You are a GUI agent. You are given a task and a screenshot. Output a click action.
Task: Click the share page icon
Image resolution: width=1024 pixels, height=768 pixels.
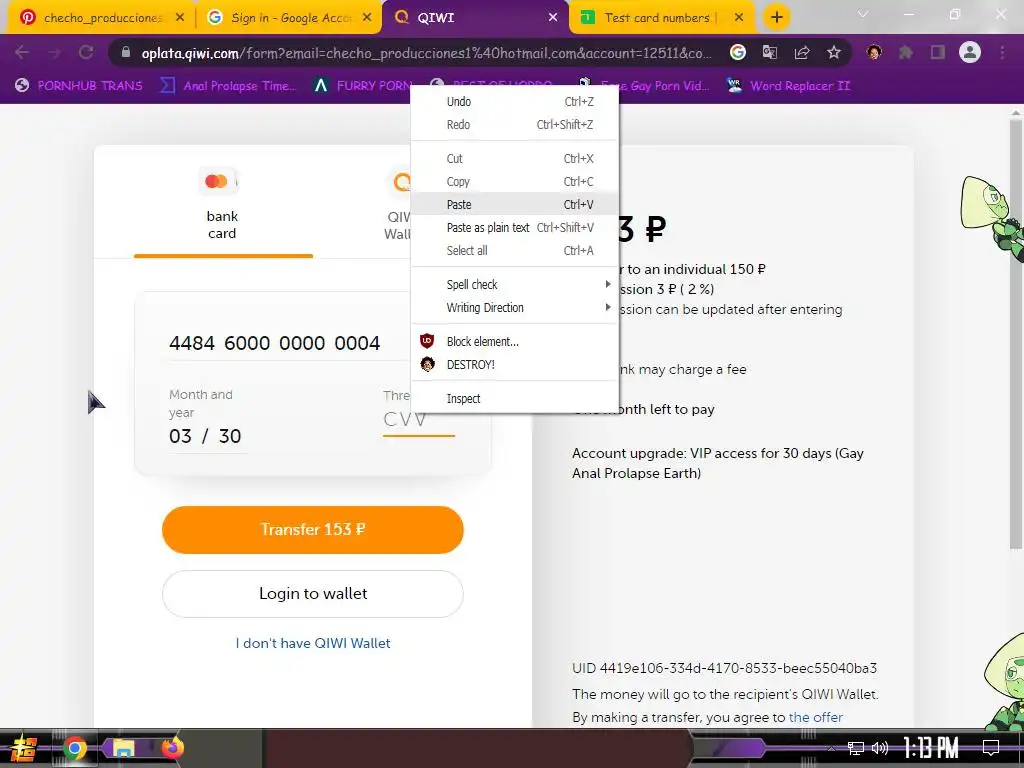click(802, 52)
